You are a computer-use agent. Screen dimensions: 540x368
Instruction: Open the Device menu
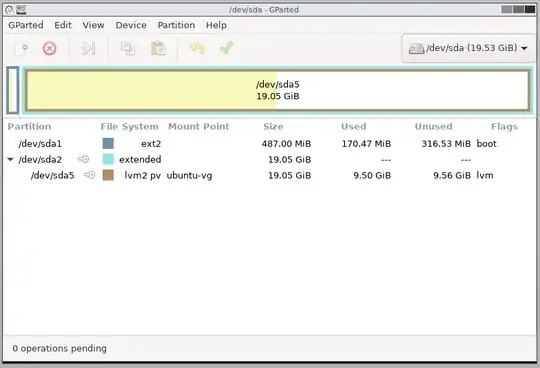(131, 25)
